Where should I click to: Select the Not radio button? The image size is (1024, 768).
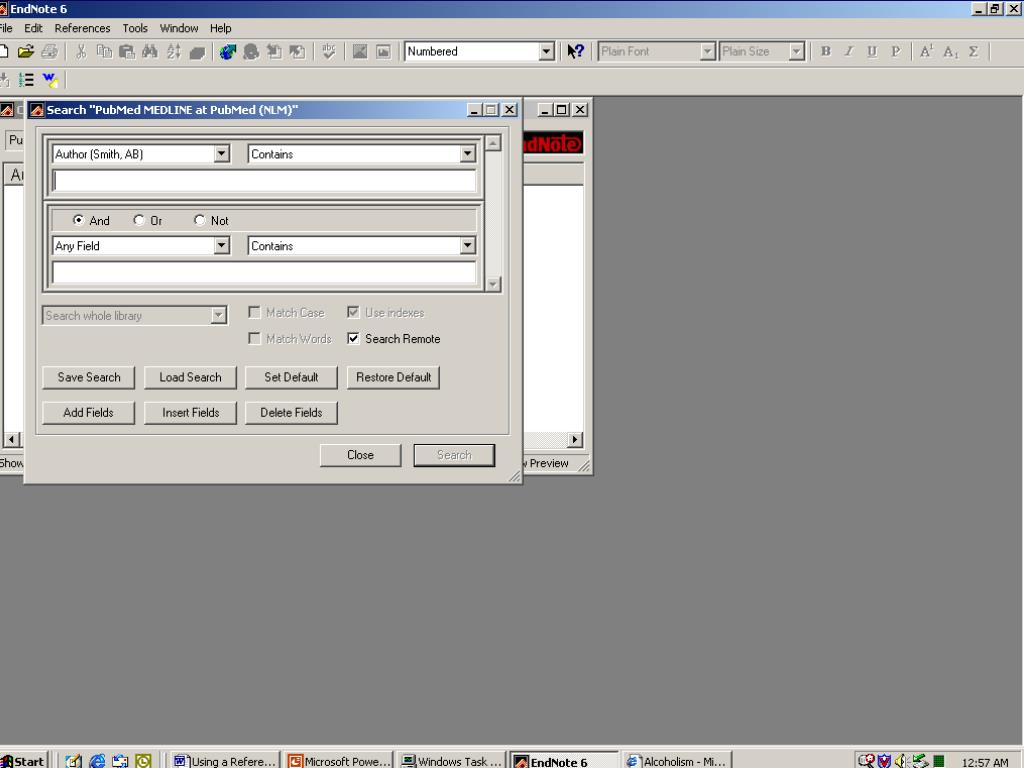[x=199, y=220]
